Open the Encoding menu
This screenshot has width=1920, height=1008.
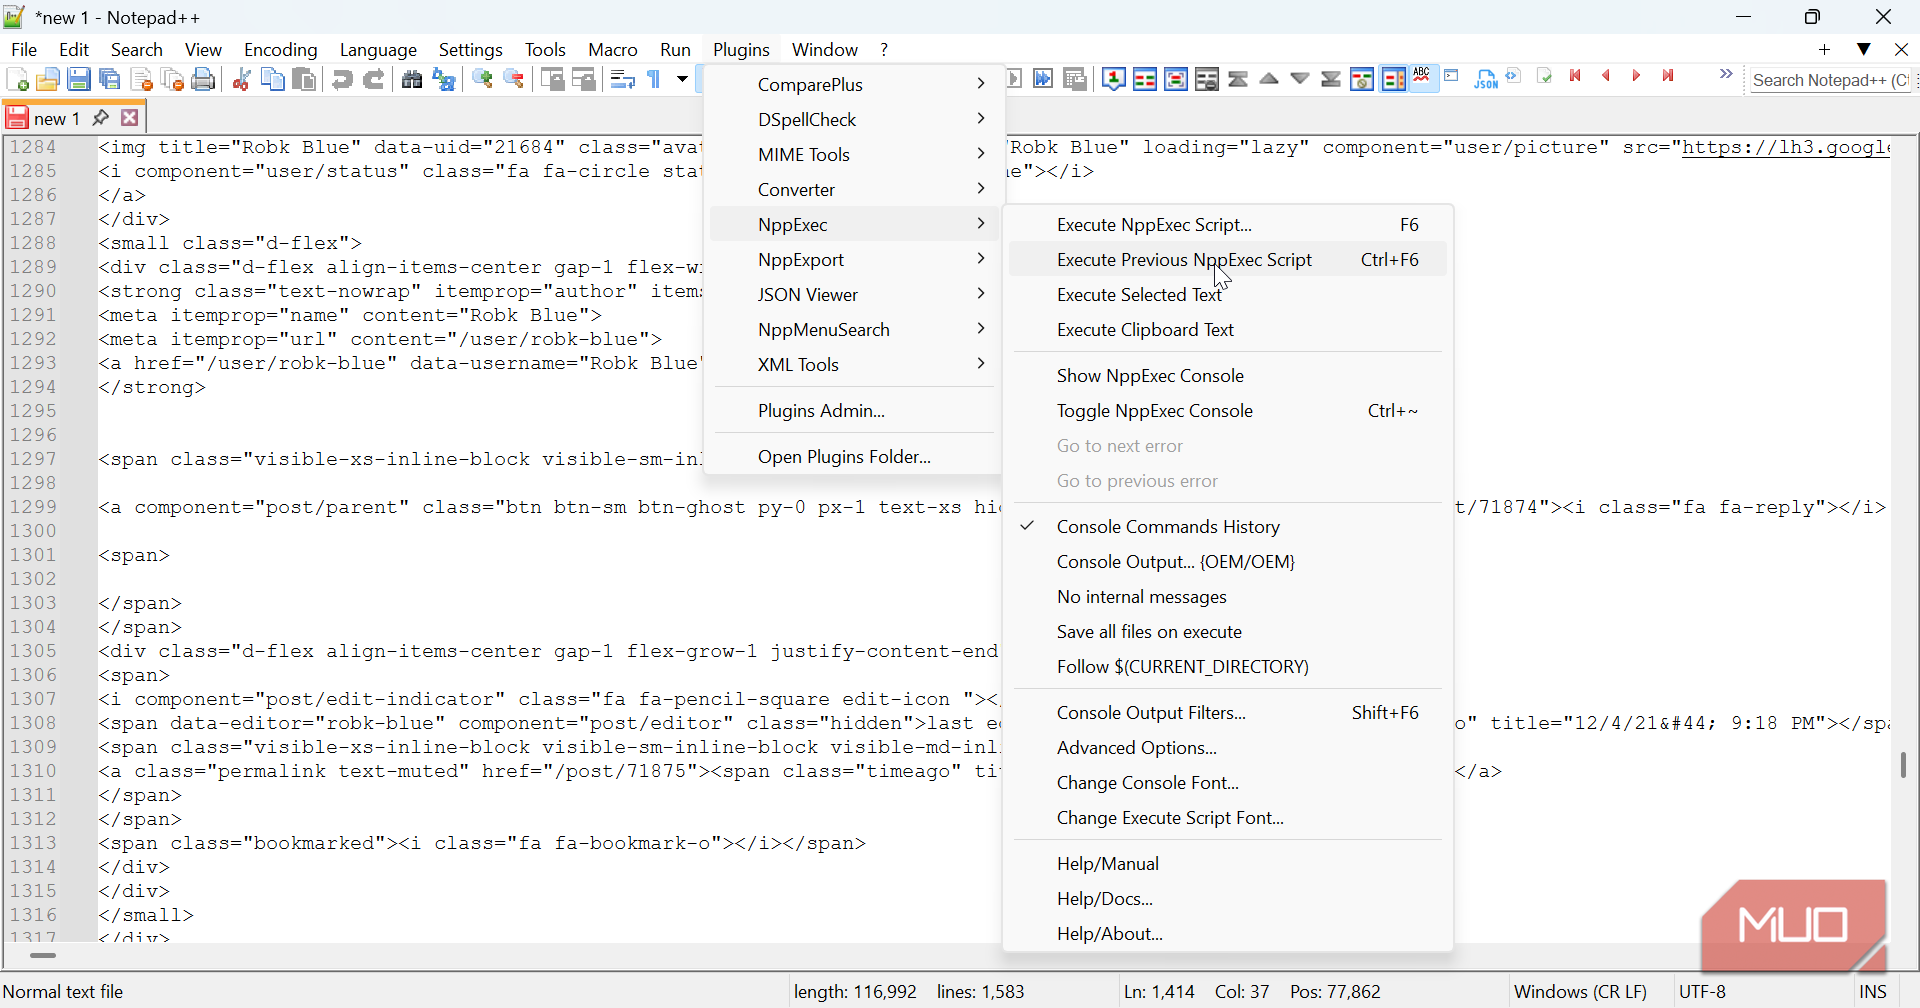pyautogui.click(x=281, y=50)
